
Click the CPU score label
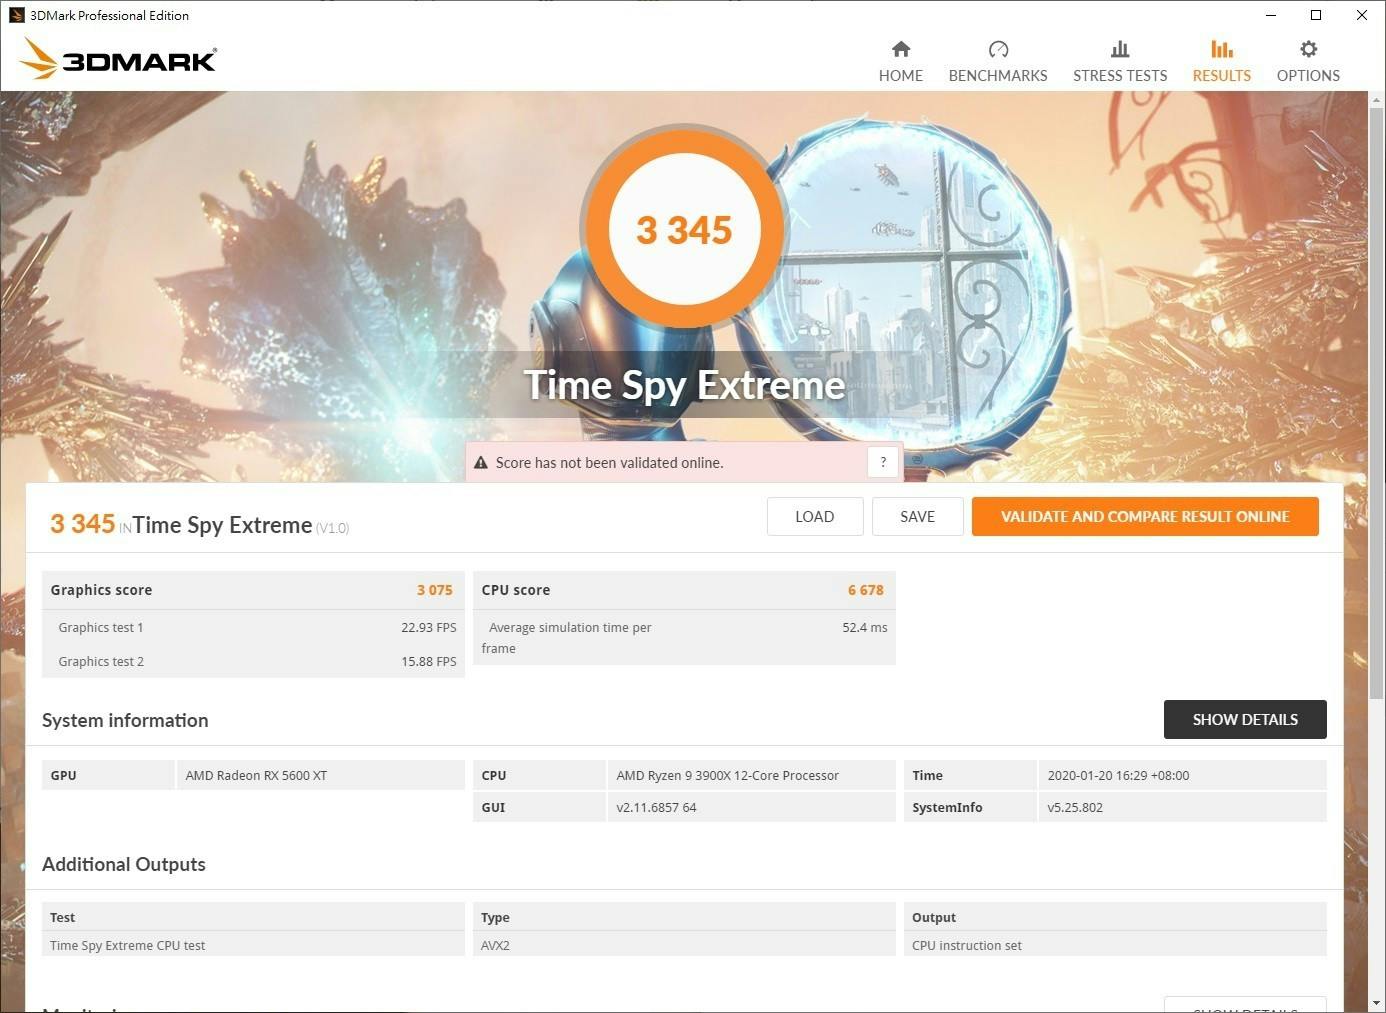[x=516, y=590]
